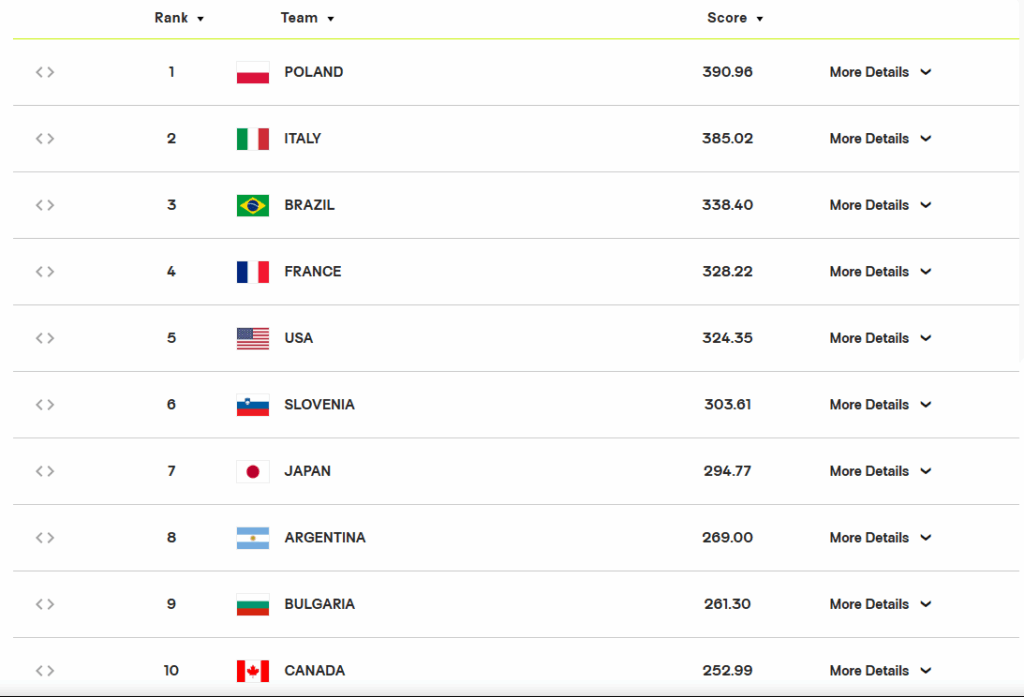1024x697 pixels.
Task: Select the ITALY team name
Action: point(302,138)
